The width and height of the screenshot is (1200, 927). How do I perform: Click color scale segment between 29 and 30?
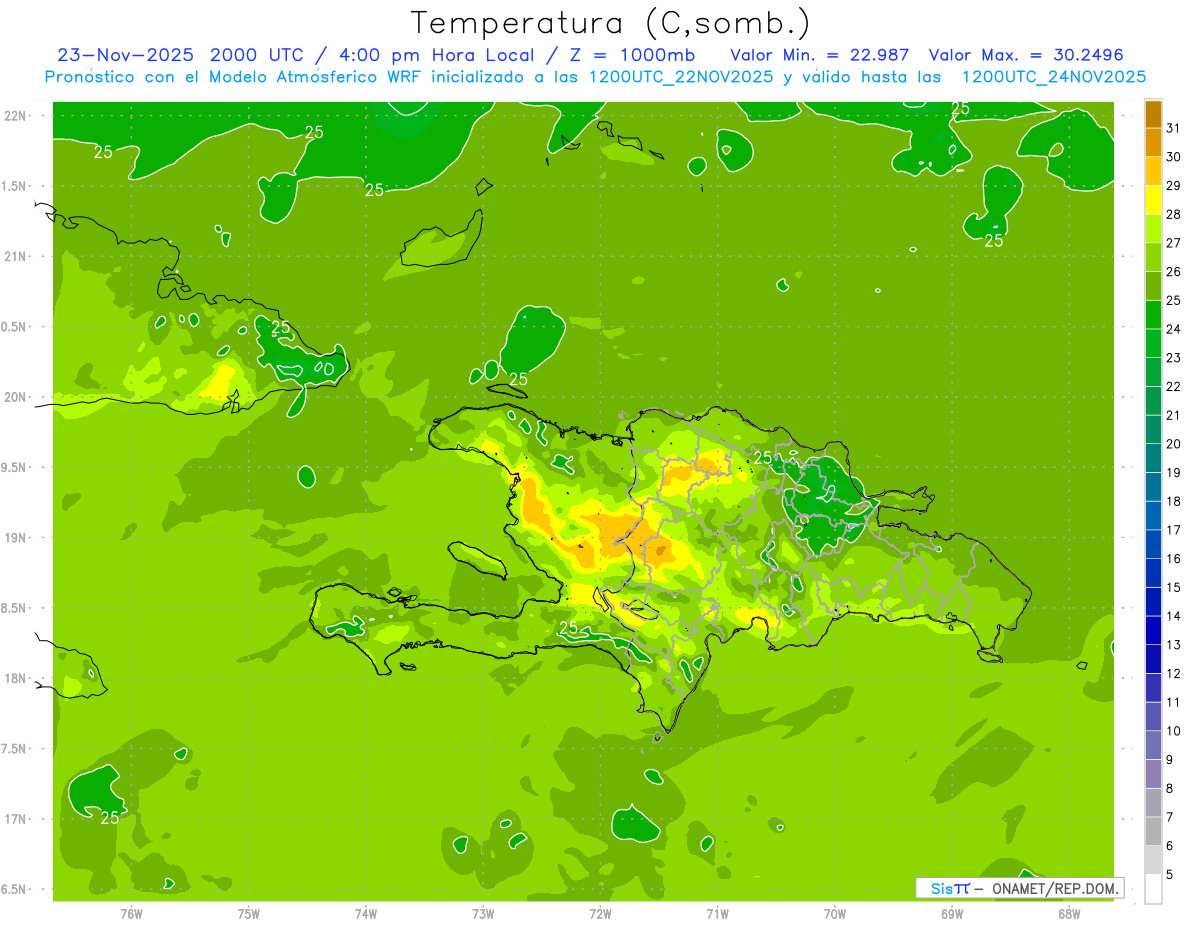[1153, 171]
